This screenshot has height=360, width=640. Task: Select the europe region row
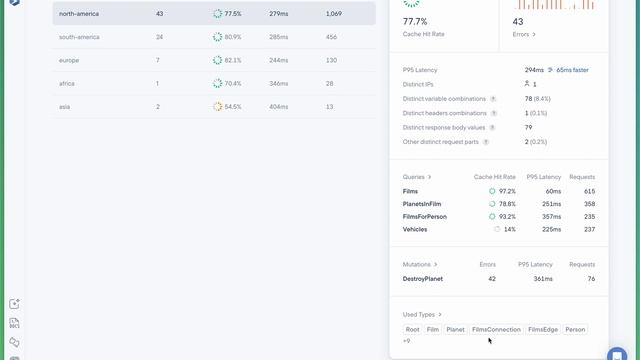[214, 60]
